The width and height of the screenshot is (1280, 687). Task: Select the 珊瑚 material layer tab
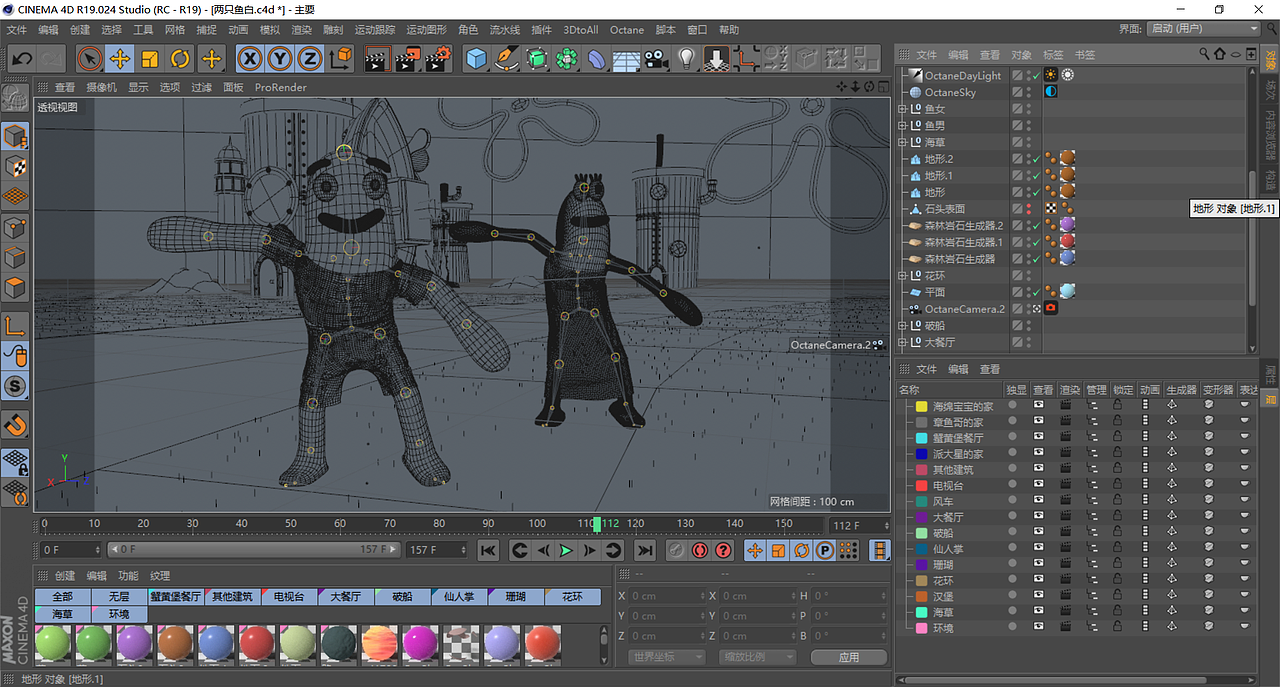click(516, 596)
